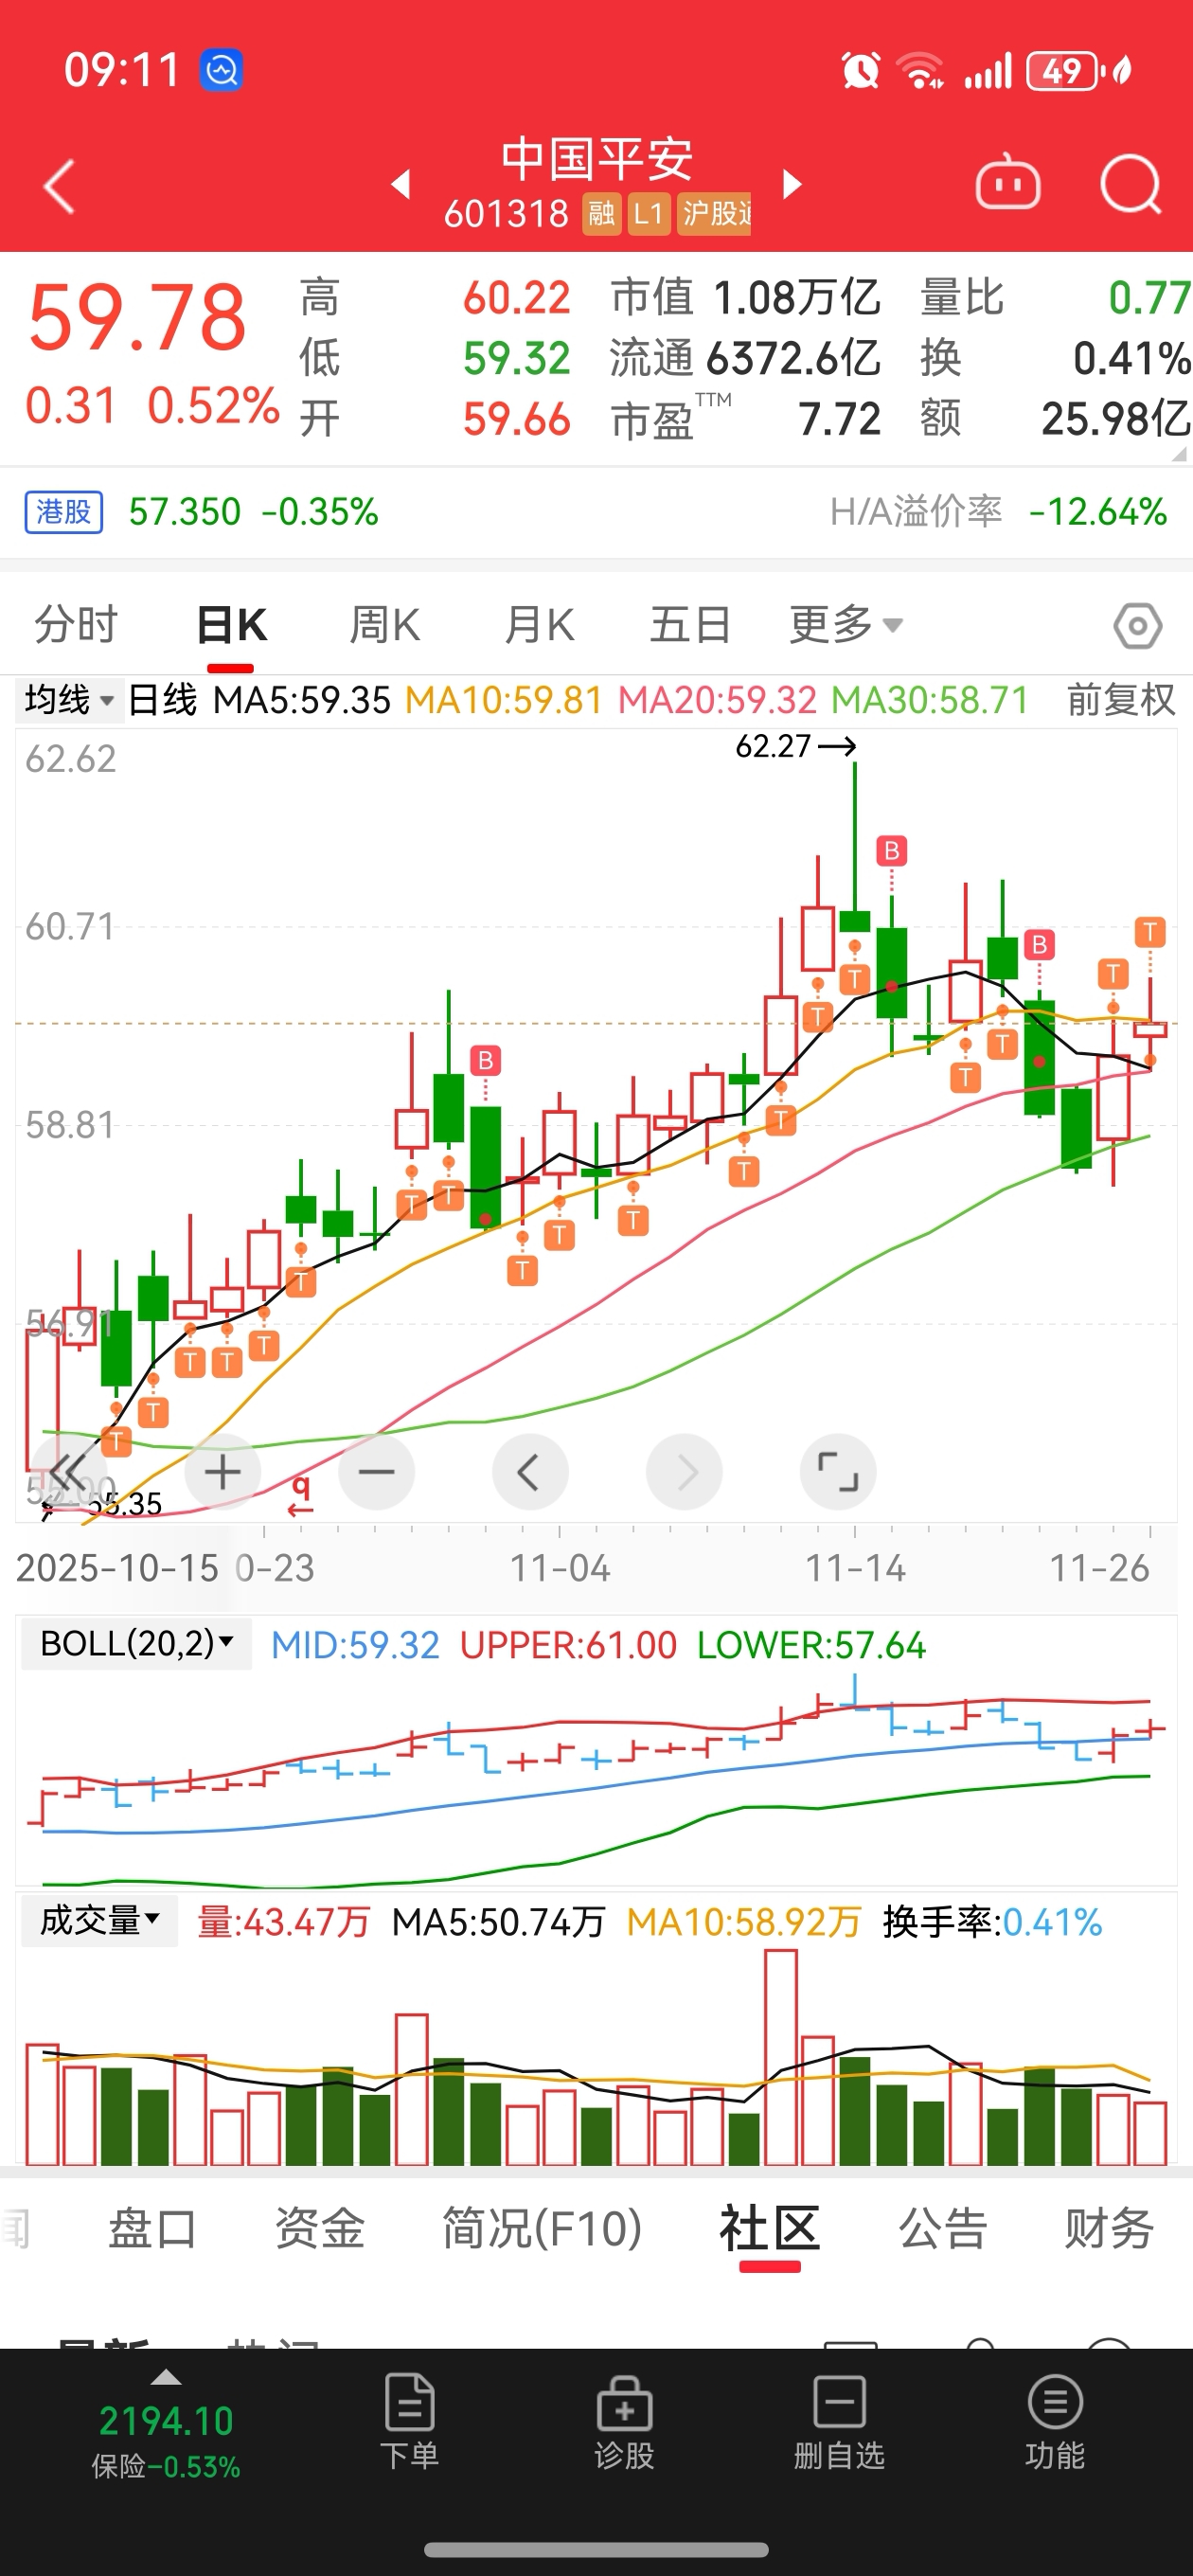
Task: Jump to earliest data with double-left arrows
Action: pyautogui.click(x=68, y=1471)
